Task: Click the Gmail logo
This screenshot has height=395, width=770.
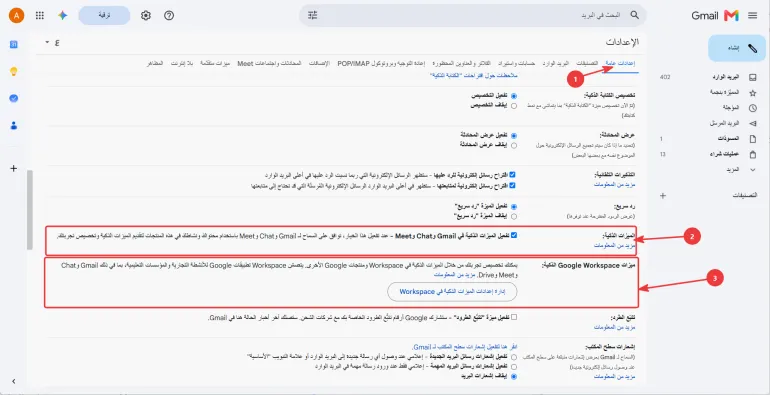Action: (x=715, y=16)
